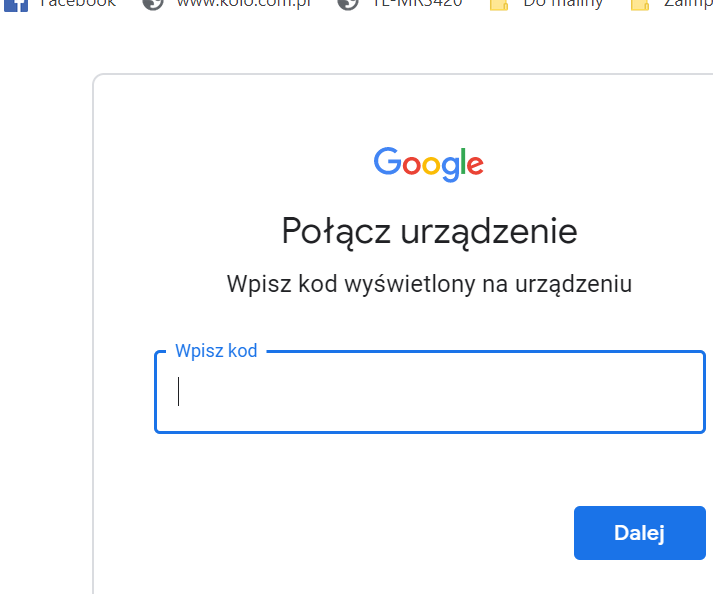This screenshot has height=594, width=713.
Task: Click the Google logo
Action: point(428,164)
